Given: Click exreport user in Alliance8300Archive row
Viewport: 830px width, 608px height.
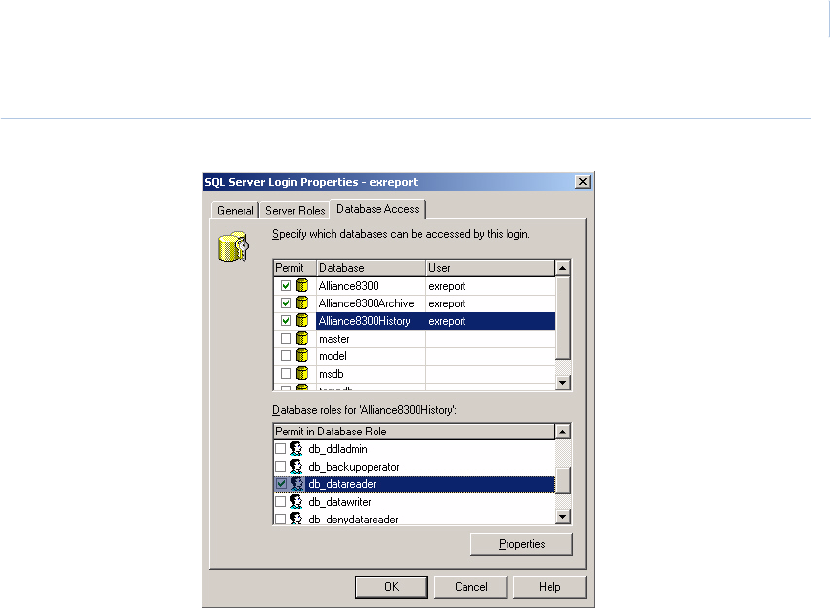Looking at the screenshot, I should 447,304.
